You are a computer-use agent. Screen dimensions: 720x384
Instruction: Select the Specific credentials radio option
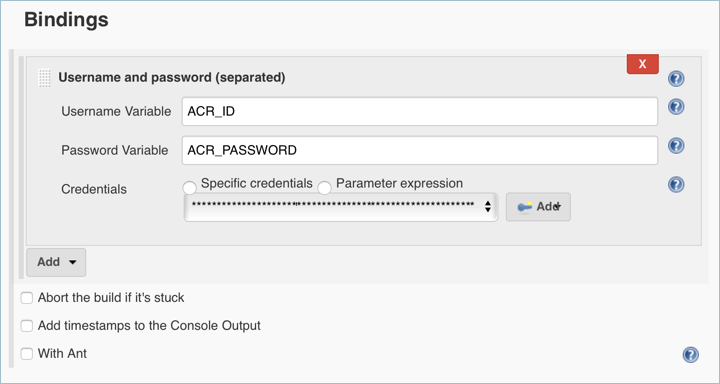point(189,188)
